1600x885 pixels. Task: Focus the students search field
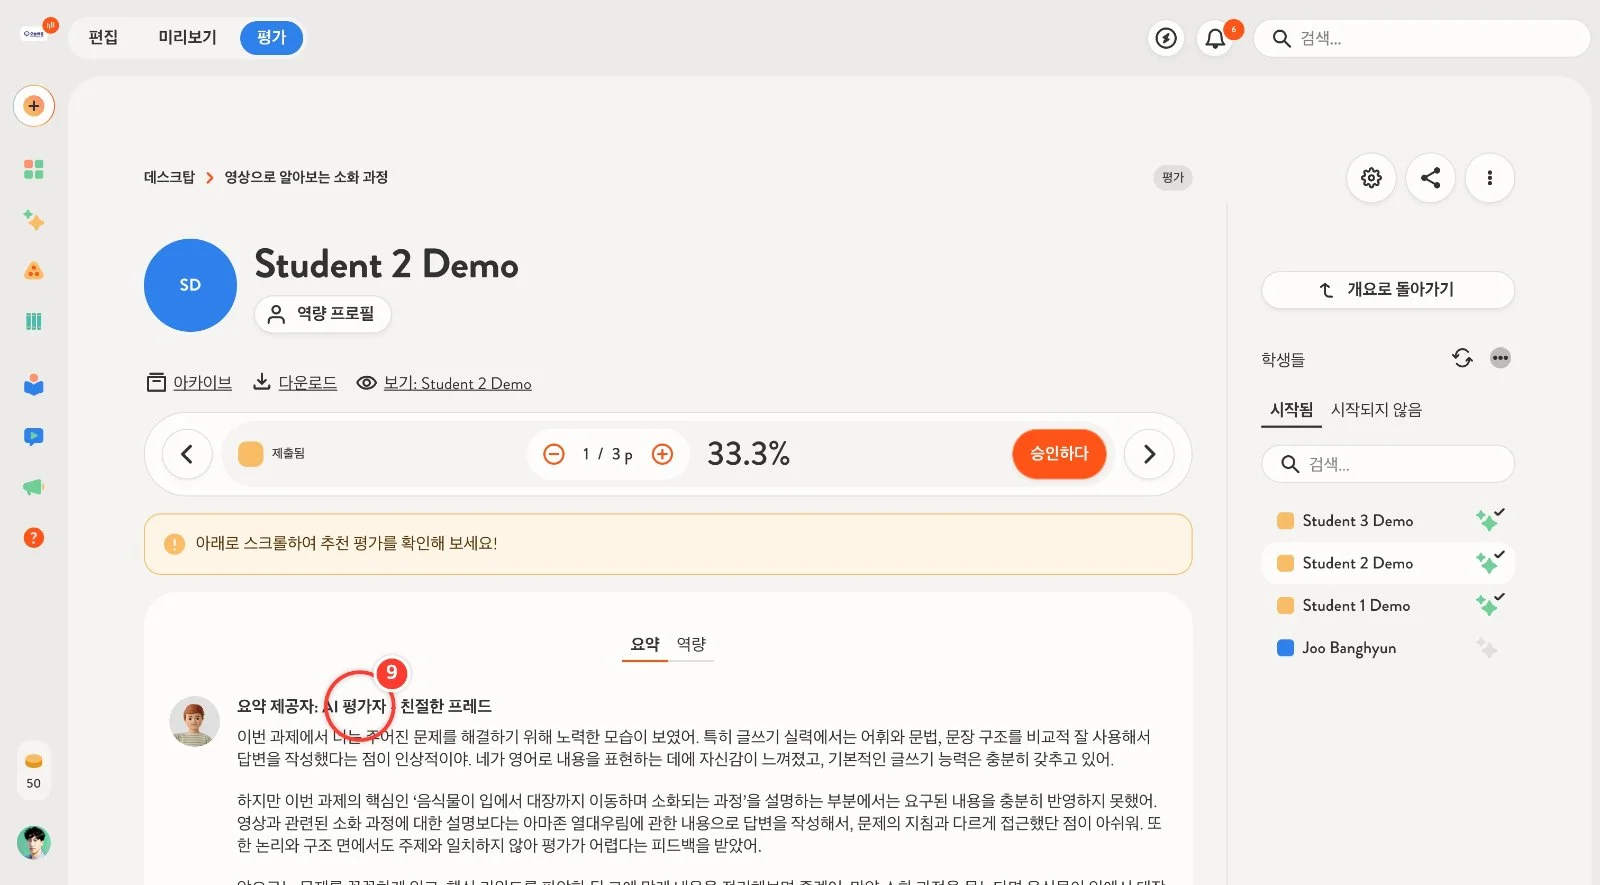[x=1388, y=464]
